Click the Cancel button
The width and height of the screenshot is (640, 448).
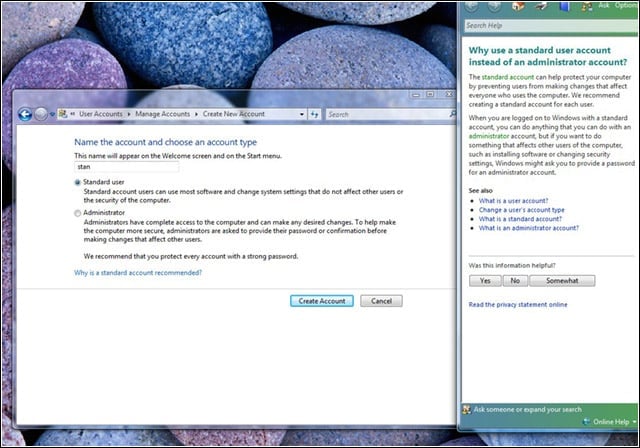click(x=381, y=301)
